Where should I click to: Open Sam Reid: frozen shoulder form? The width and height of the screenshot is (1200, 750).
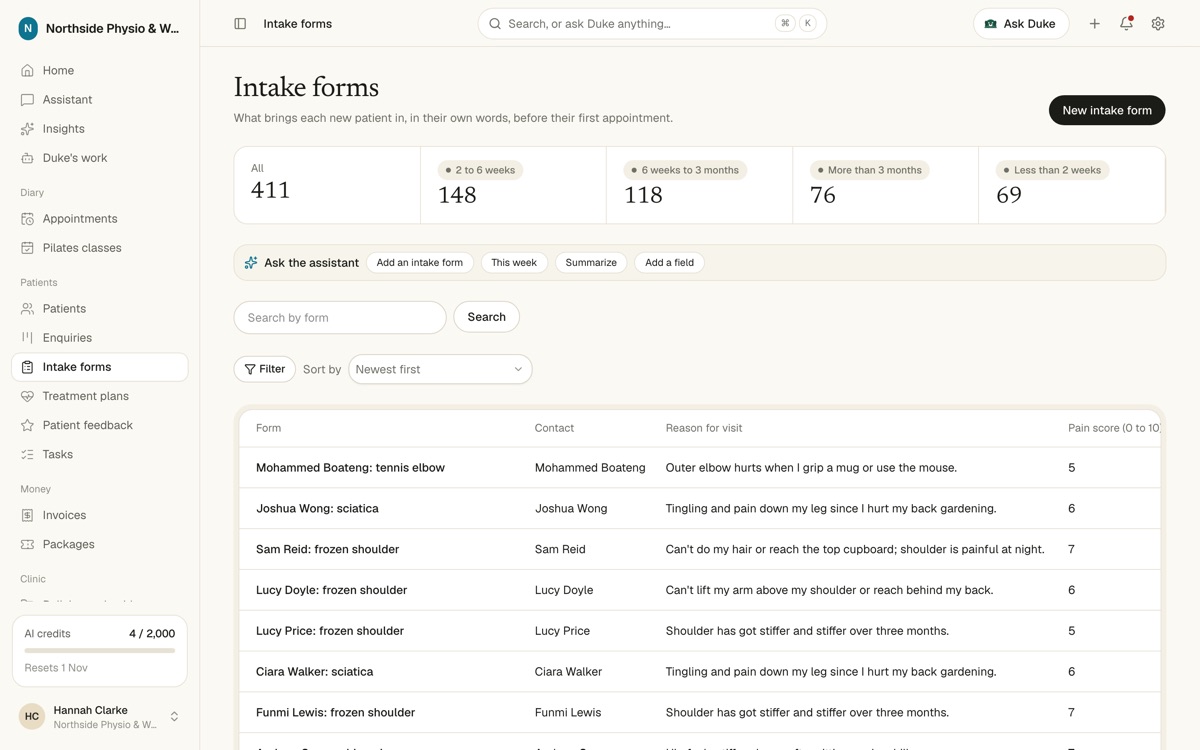[327, 550]
